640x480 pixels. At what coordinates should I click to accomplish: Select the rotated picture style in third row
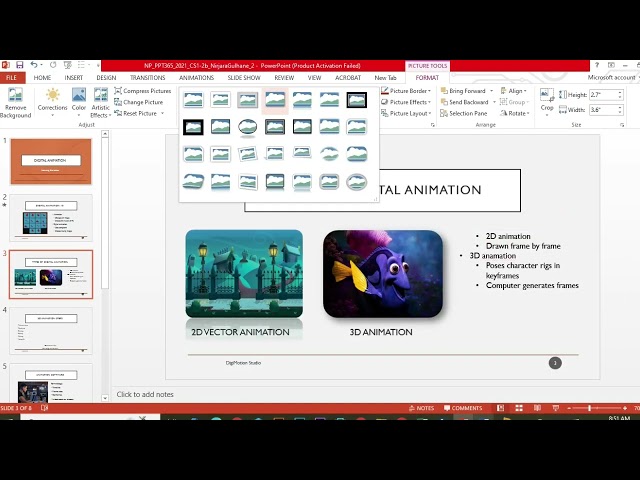point(248,154)
